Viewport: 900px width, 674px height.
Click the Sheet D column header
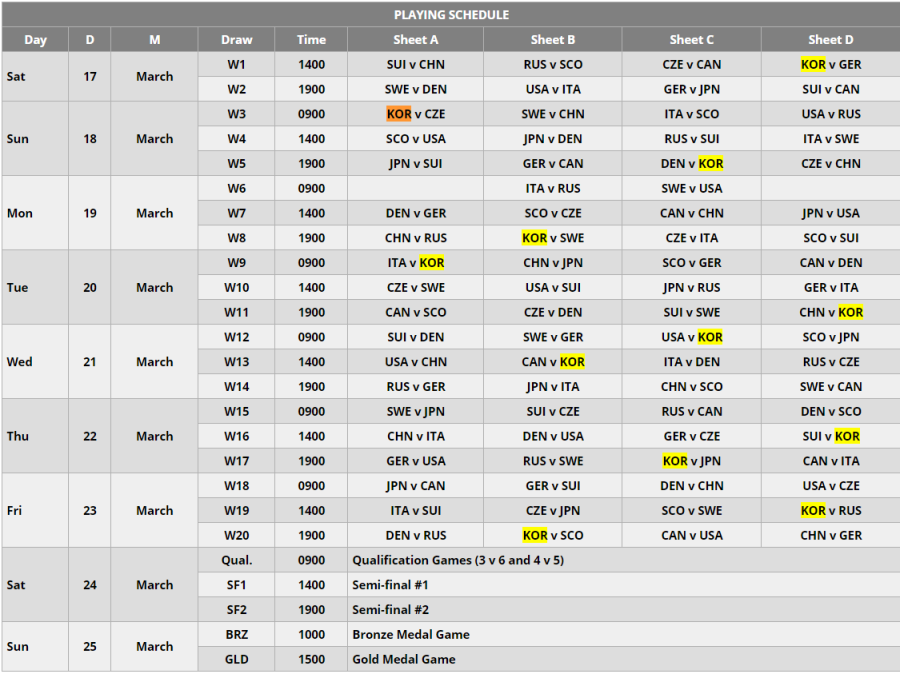tap(831, 40)
